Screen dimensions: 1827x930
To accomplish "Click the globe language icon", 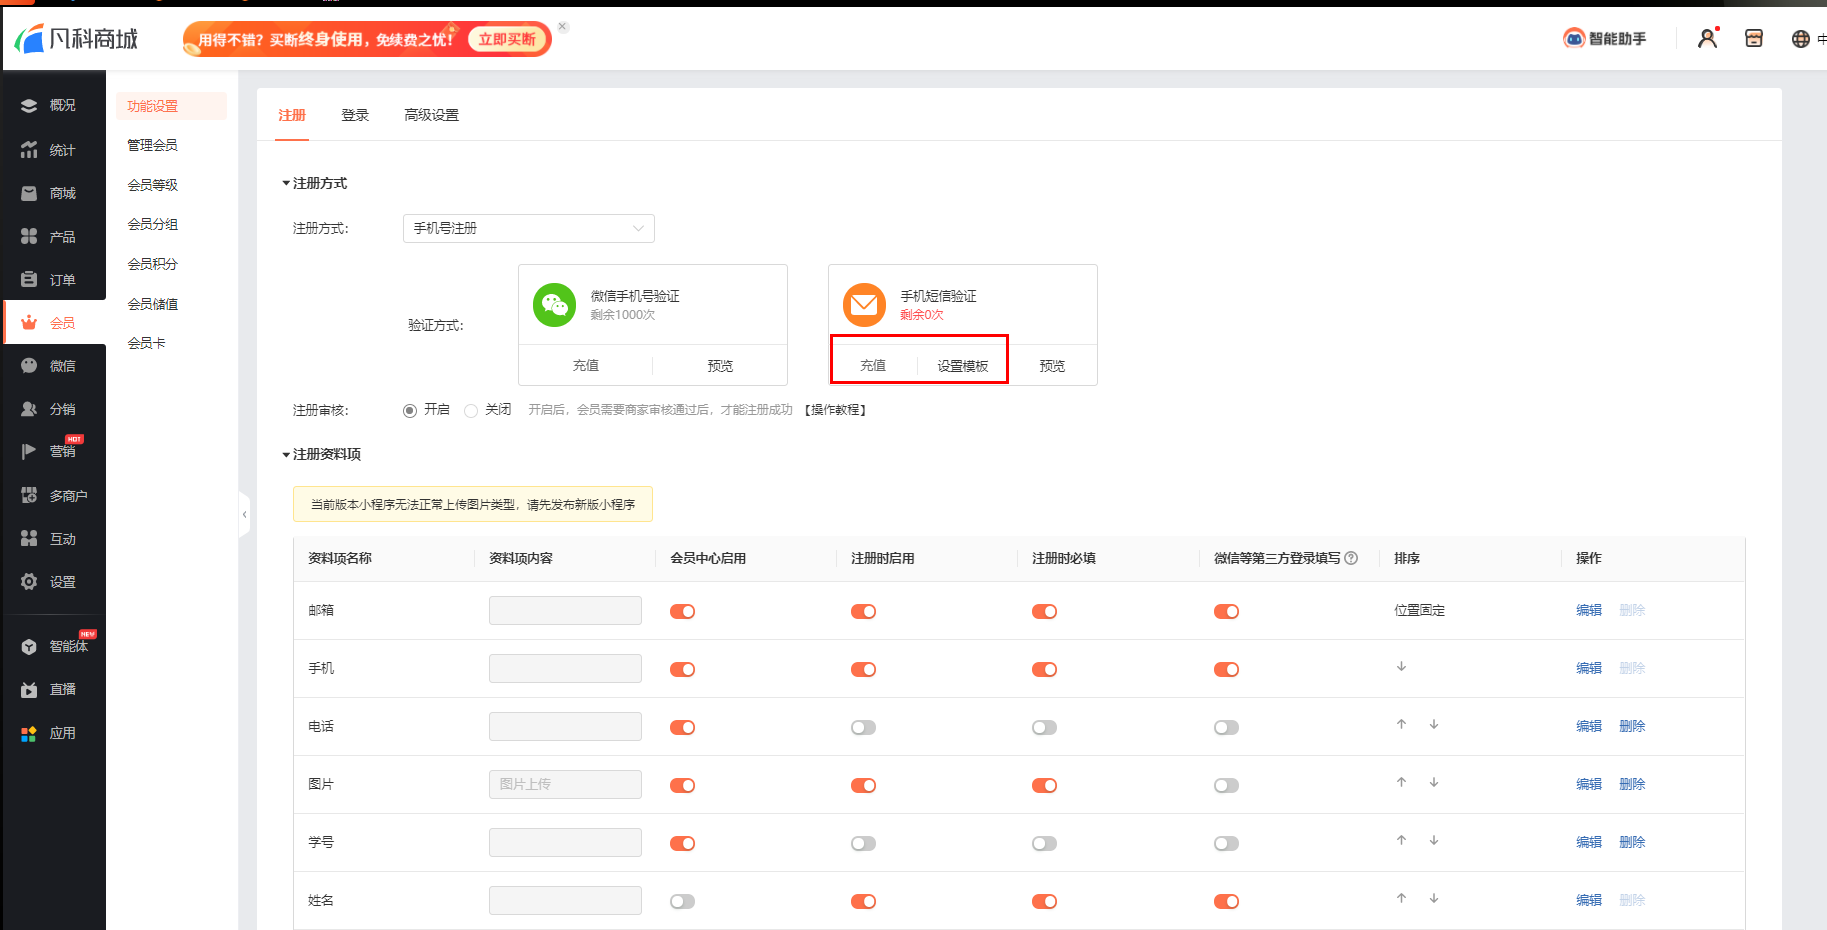I will tap(1800, 39).
